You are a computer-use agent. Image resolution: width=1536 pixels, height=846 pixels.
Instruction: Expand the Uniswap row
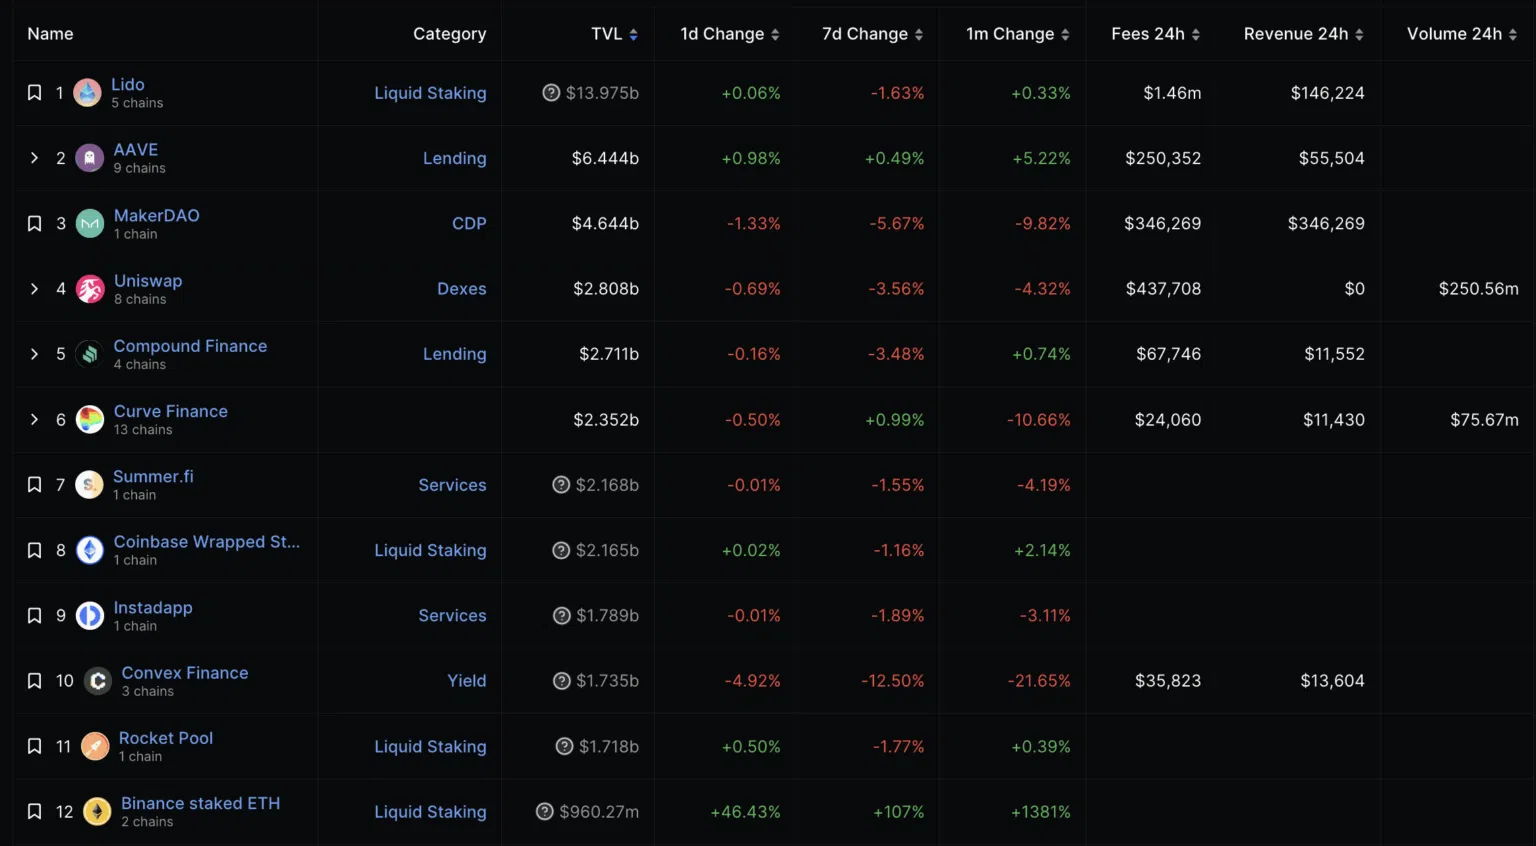[34, 289]
